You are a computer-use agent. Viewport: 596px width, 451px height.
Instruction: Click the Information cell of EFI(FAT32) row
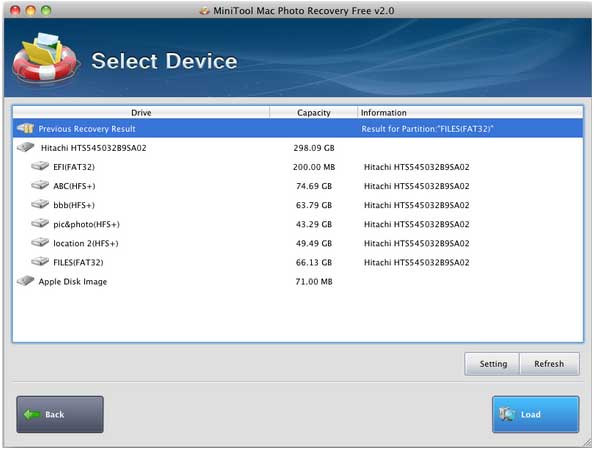416,167
